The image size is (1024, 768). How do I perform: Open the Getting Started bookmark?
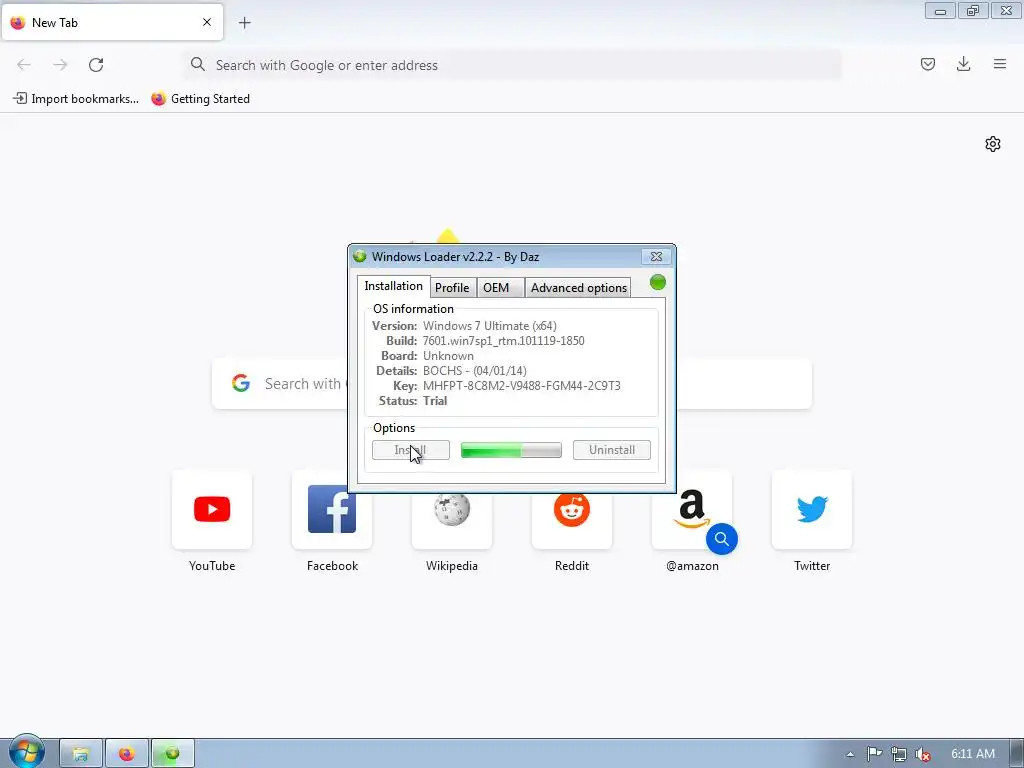tap(200, 99)
